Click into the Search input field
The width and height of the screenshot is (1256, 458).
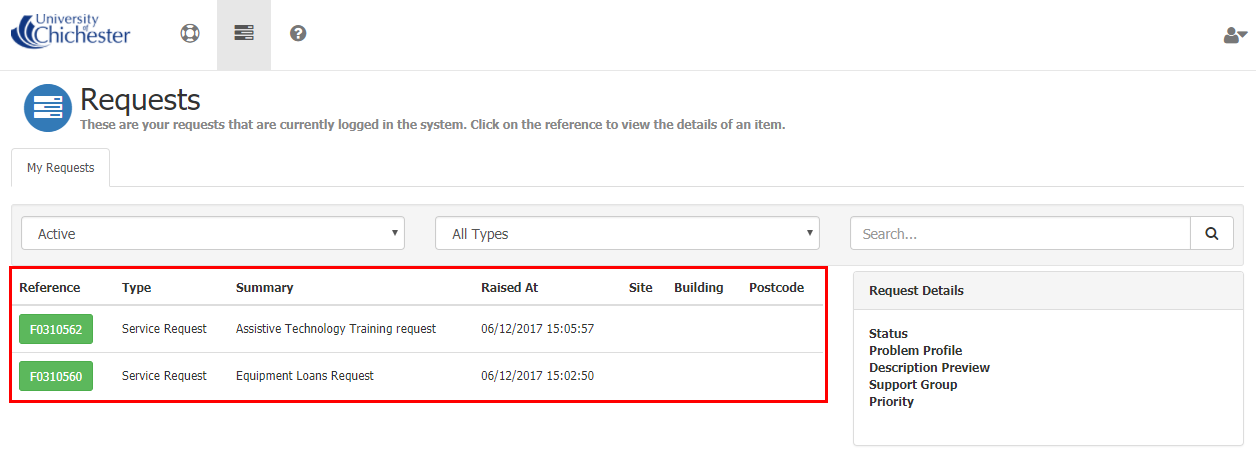pos(1020,233)
